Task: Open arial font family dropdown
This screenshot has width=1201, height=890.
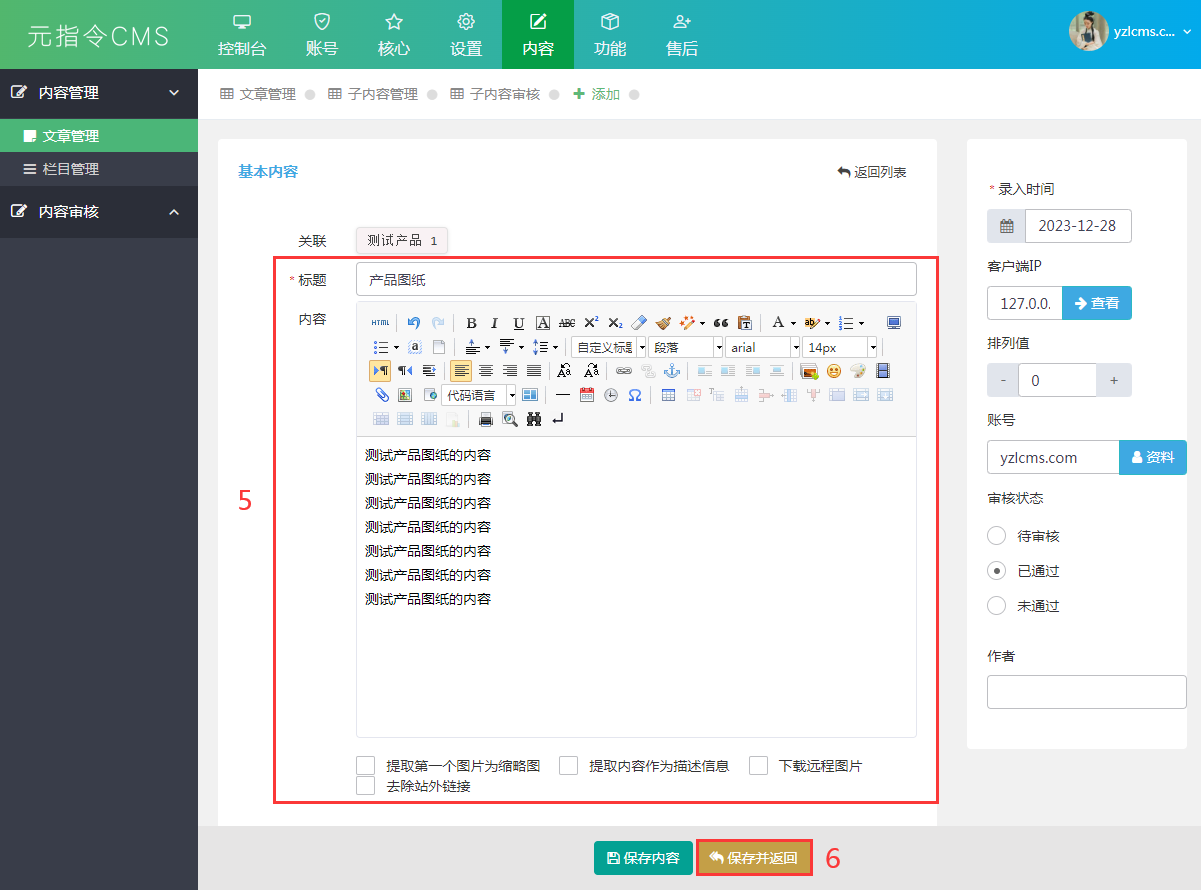Action: pyautogui.click(x=763, y=347)
